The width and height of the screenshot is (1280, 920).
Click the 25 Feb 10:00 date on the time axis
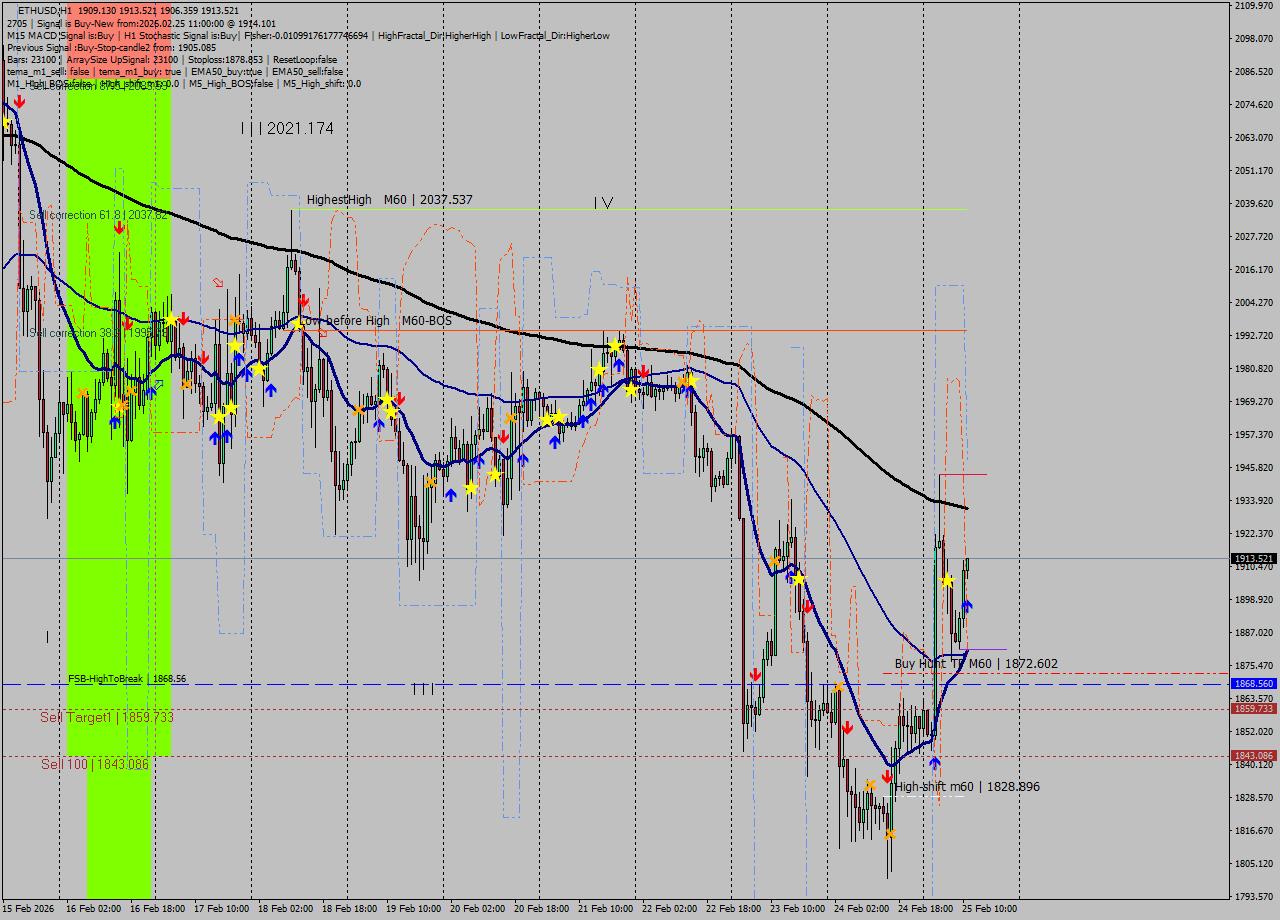[989, 908]
